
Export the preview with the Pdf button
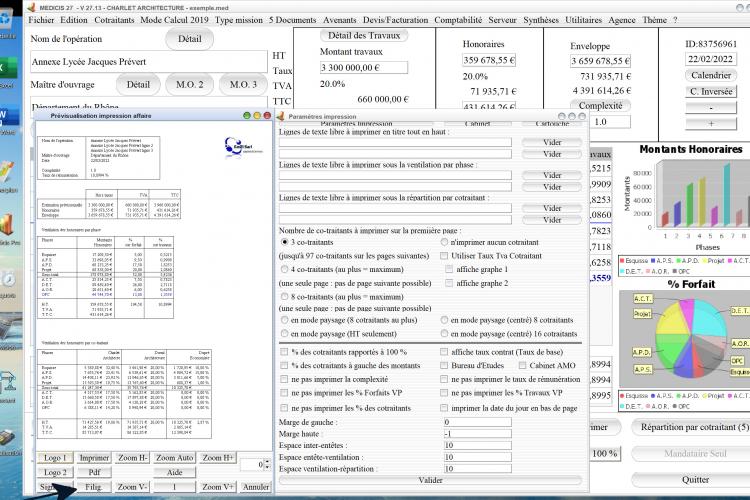point(94,472)
